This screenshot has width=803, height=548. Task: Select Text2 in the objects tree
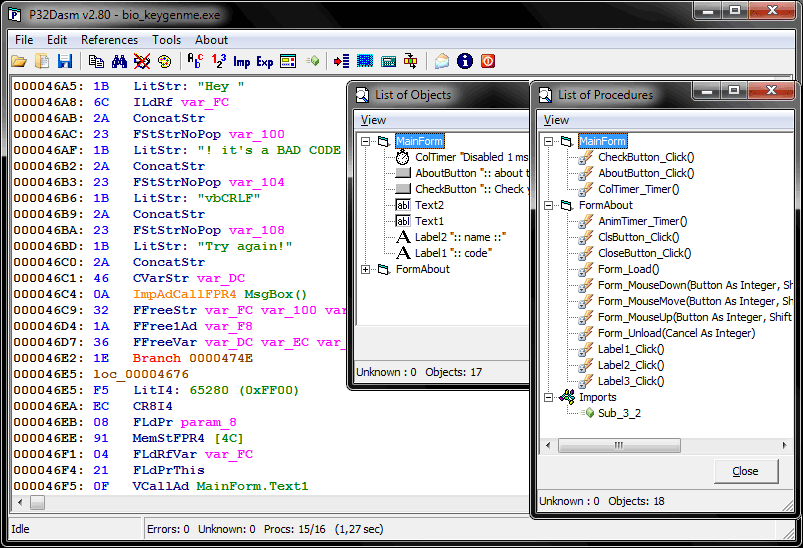tap(430, 205)
